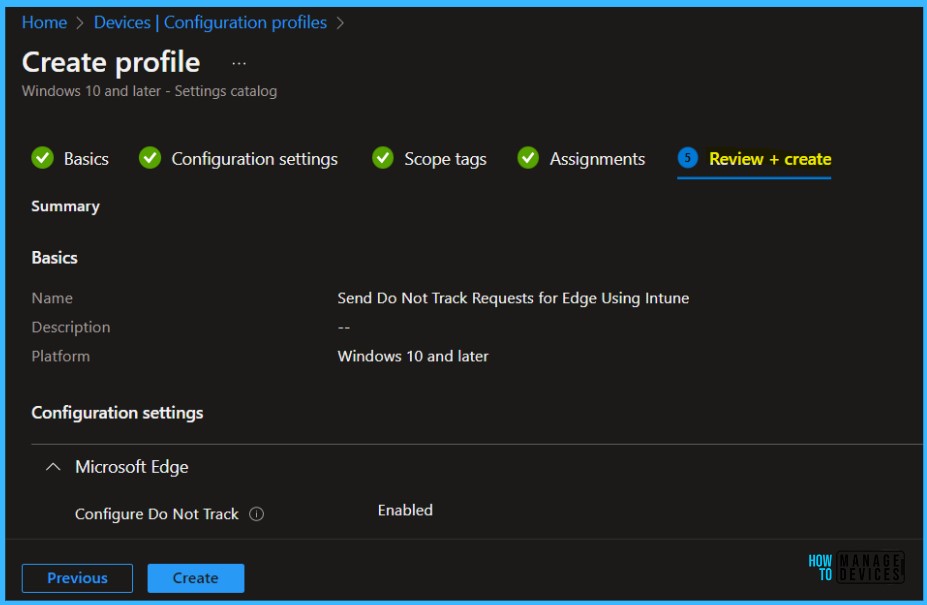Click the 'Microsoft Edge' section heading

(131, 467)
